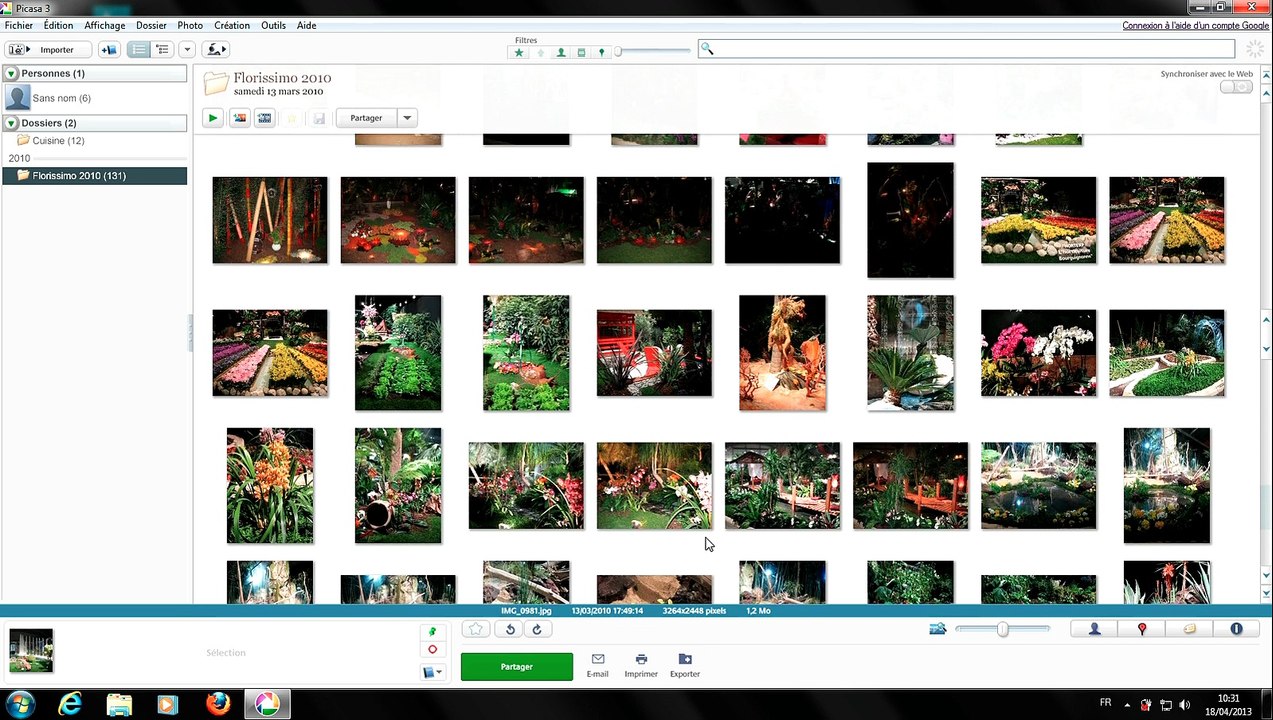Filter to show starred photos only
Image resolution: width=1273 pixels, height=720 pixels.
tap(519, 52)
